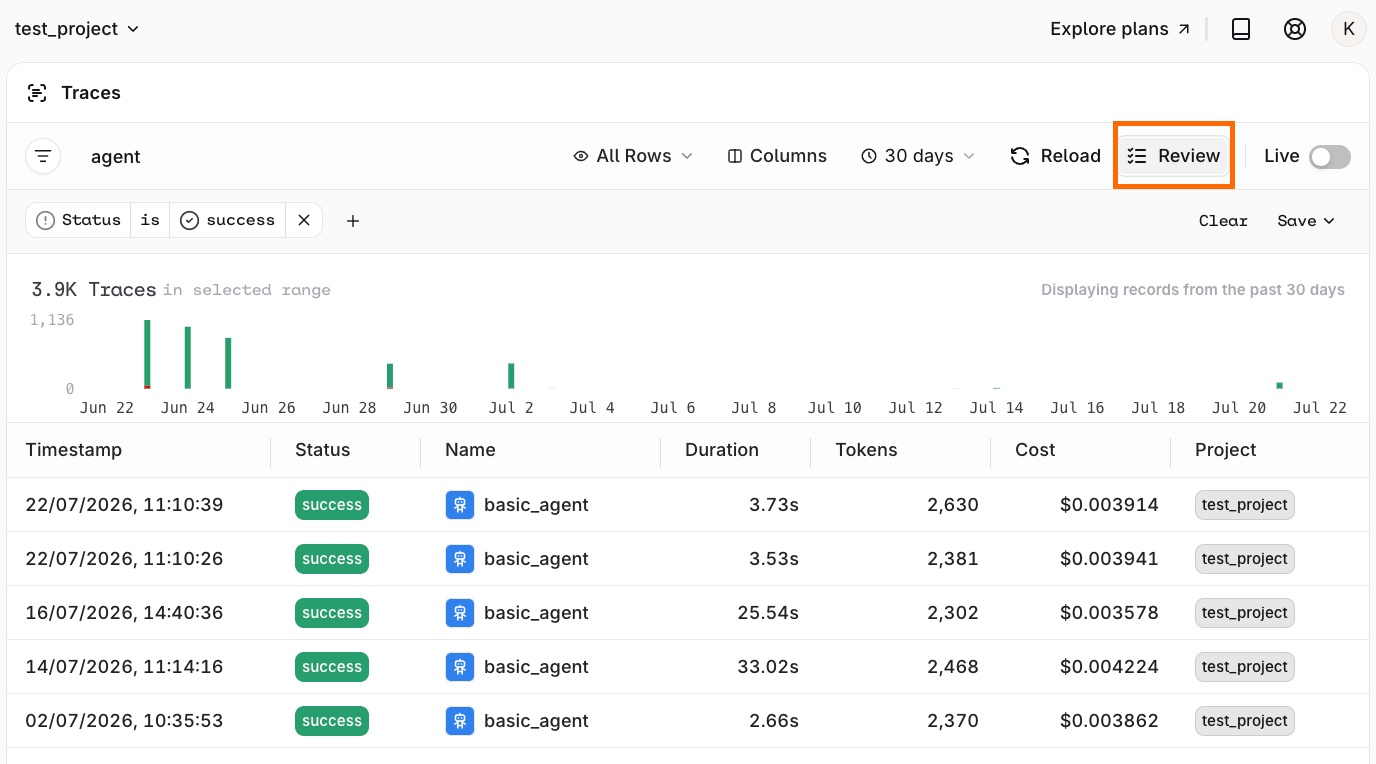Click the test_project tag in the $0.004224 row
The width and height of the screenshot is (1376, 764).
pos(1245,667)
